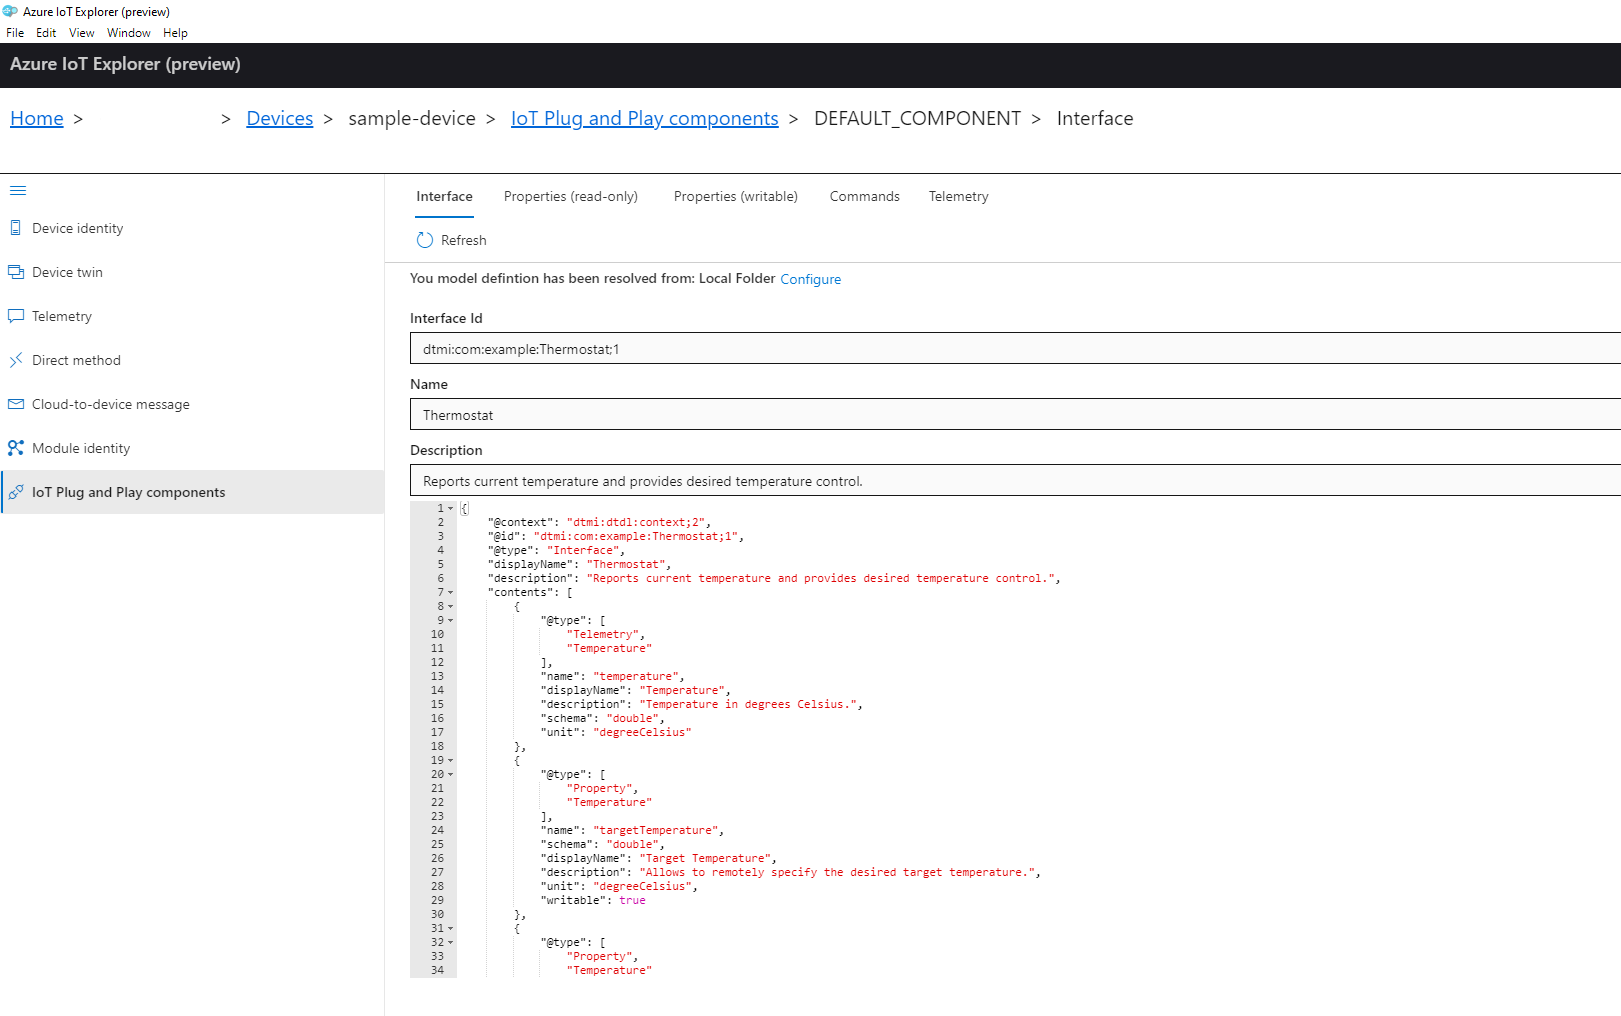
Task: Collapse the contents array on line 7
Action: click(x=449, y=592)
